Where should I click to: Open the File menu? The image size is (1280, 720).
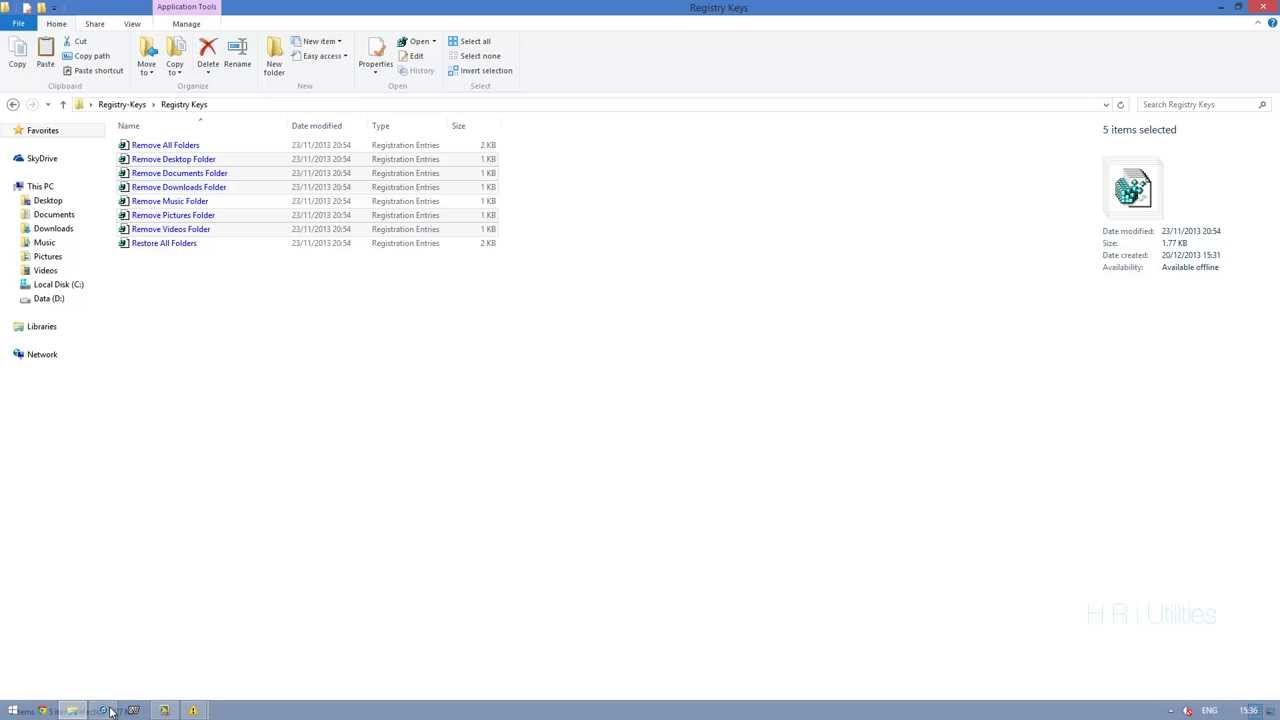point(18,23)
